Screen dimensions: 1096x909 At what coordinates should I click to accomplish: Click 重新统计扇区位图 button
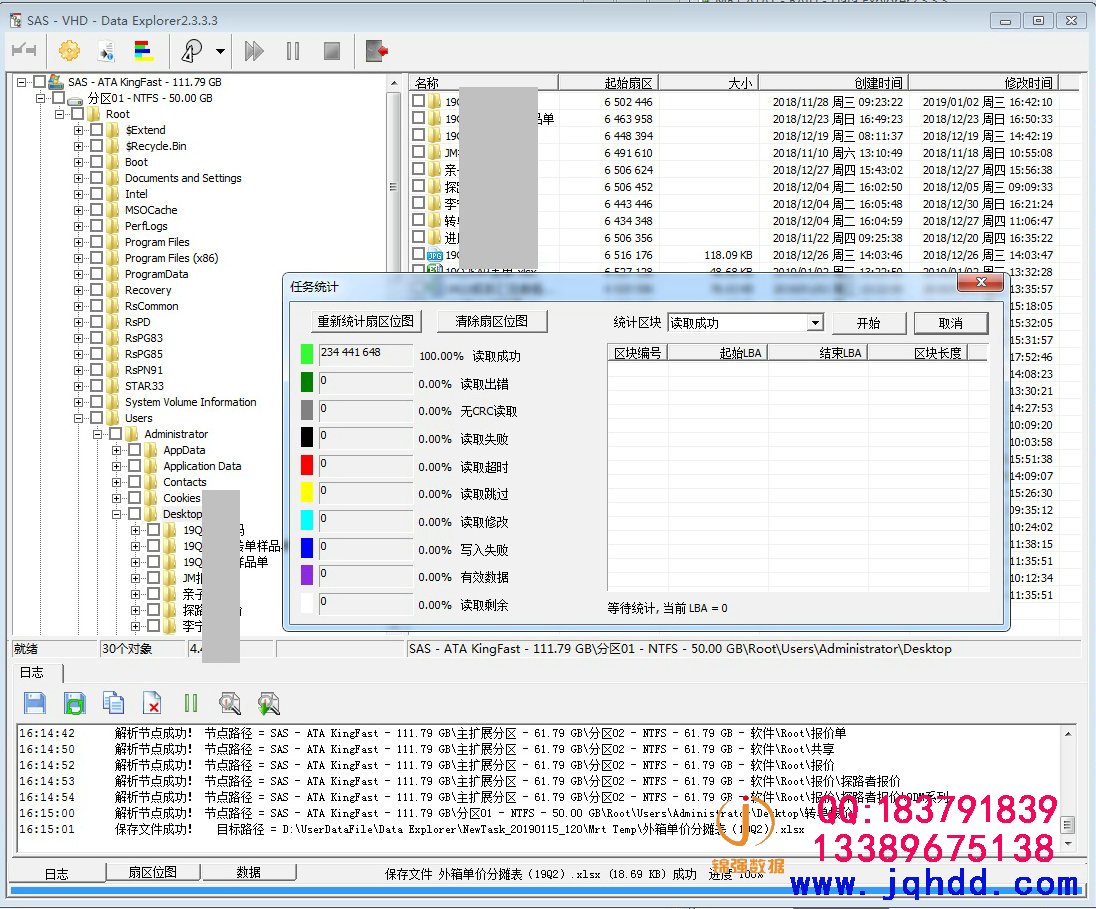tap(366, 322)
